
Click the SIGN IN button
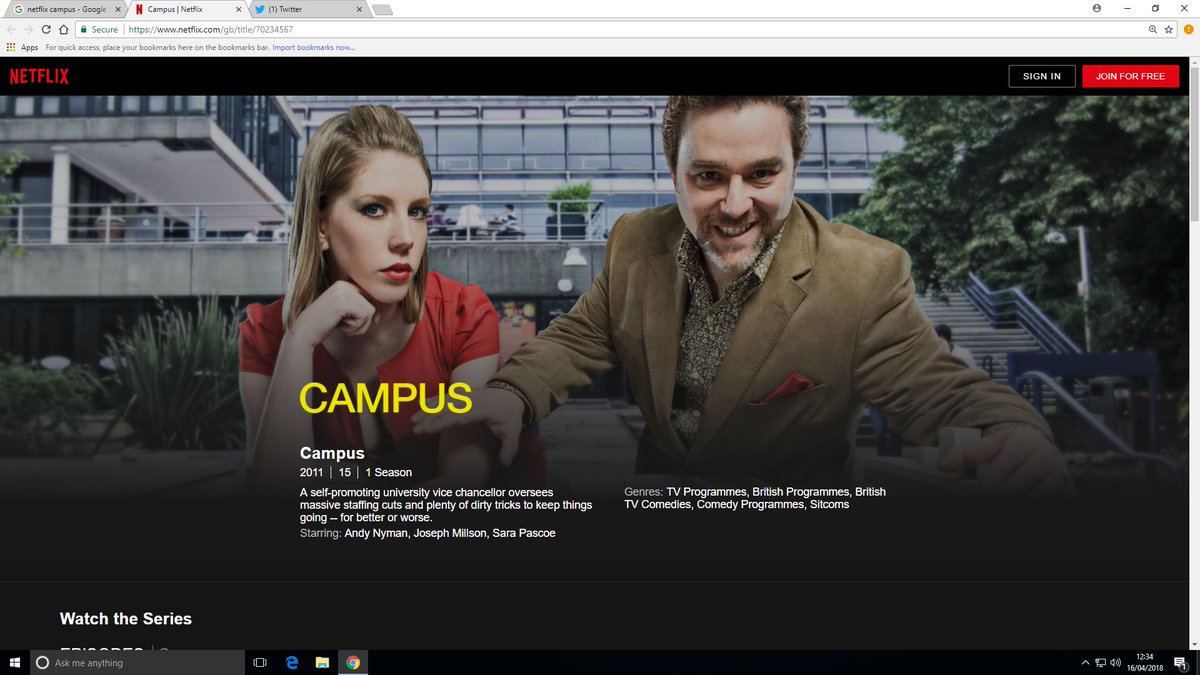(1042, 76)
